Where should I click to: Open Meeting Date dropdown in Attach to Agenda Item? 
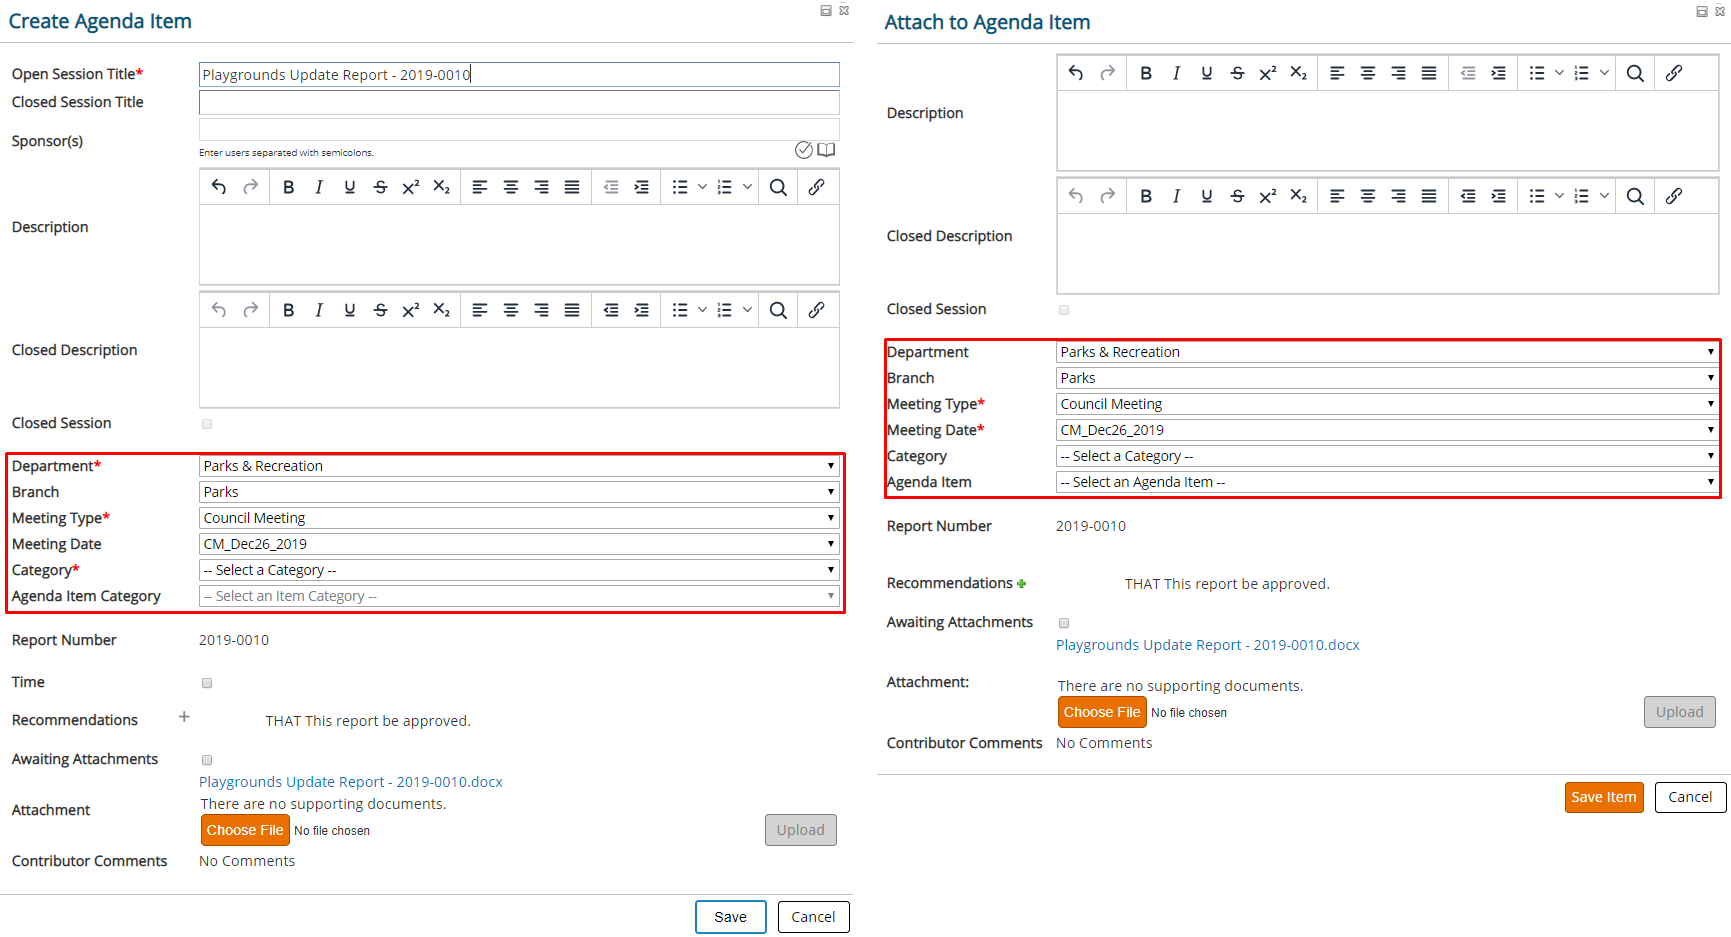point(1387,430)
